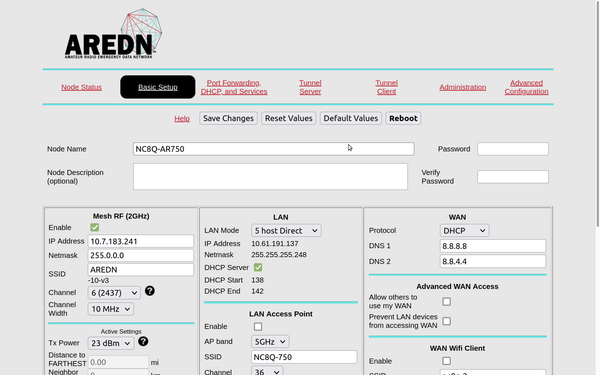Click into the Node Name field
Image resolution: width=600 pixels, height=375 pixels.
click(274, 149)
